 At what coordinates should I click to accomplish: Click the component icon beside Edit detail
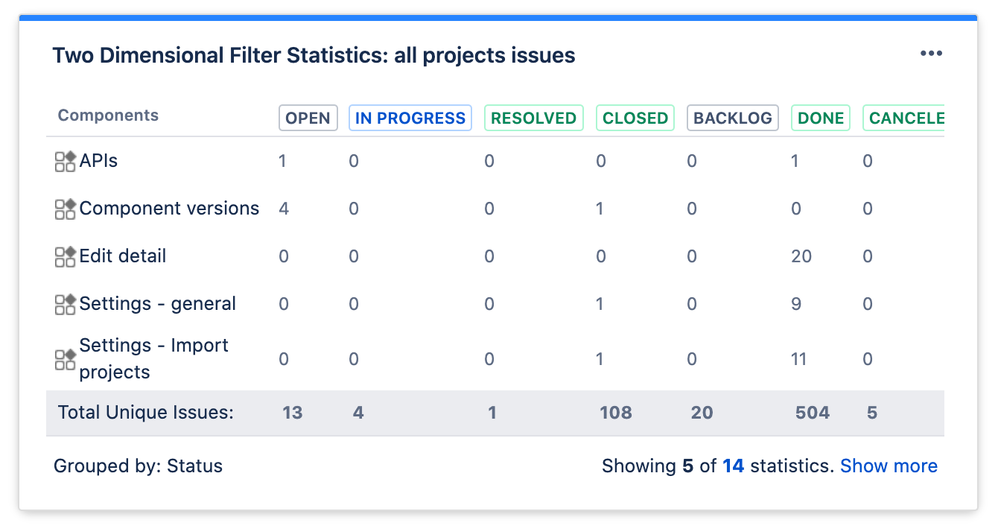click(65, 257)
